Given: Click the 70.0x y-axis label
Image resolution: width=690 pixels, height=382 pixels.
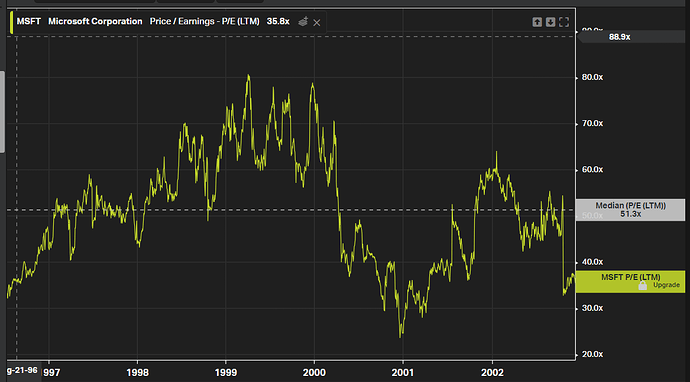Looking at the screenshot, I should coord(592,124).
